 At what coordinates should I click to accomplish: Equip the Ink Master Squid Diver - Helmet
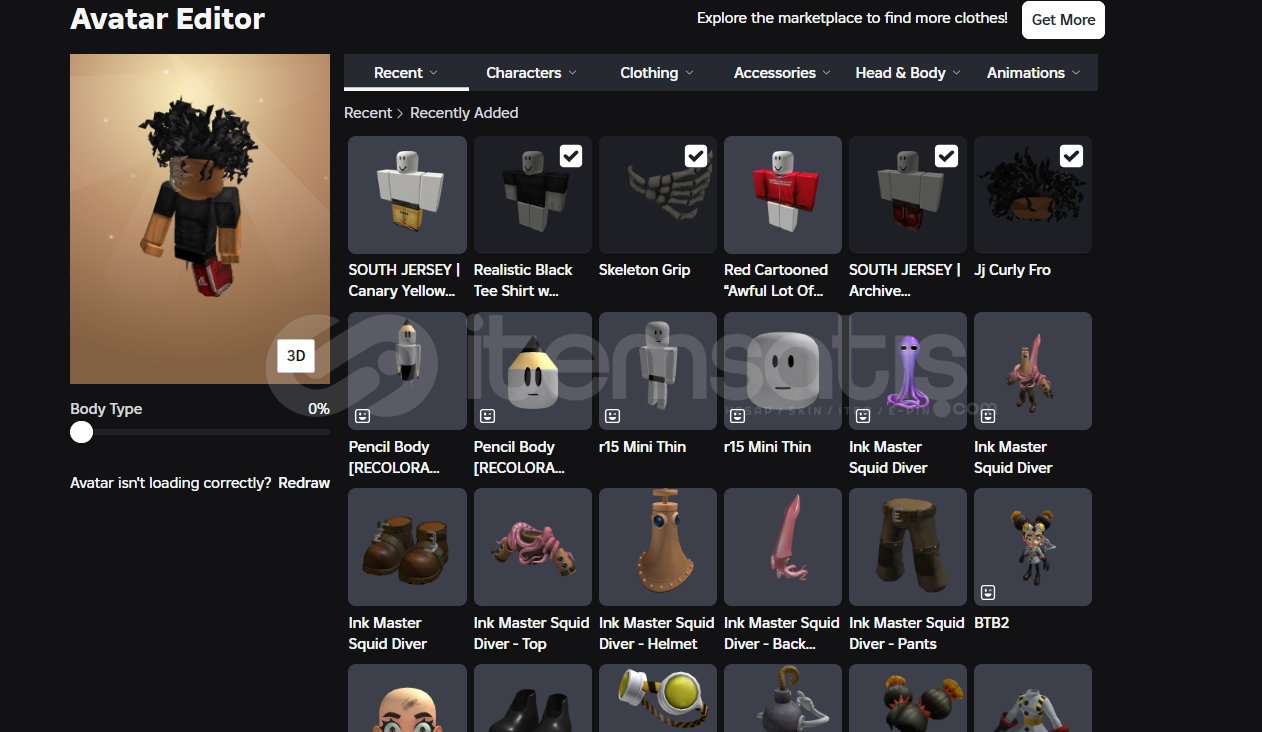click(x=658, y=547)
